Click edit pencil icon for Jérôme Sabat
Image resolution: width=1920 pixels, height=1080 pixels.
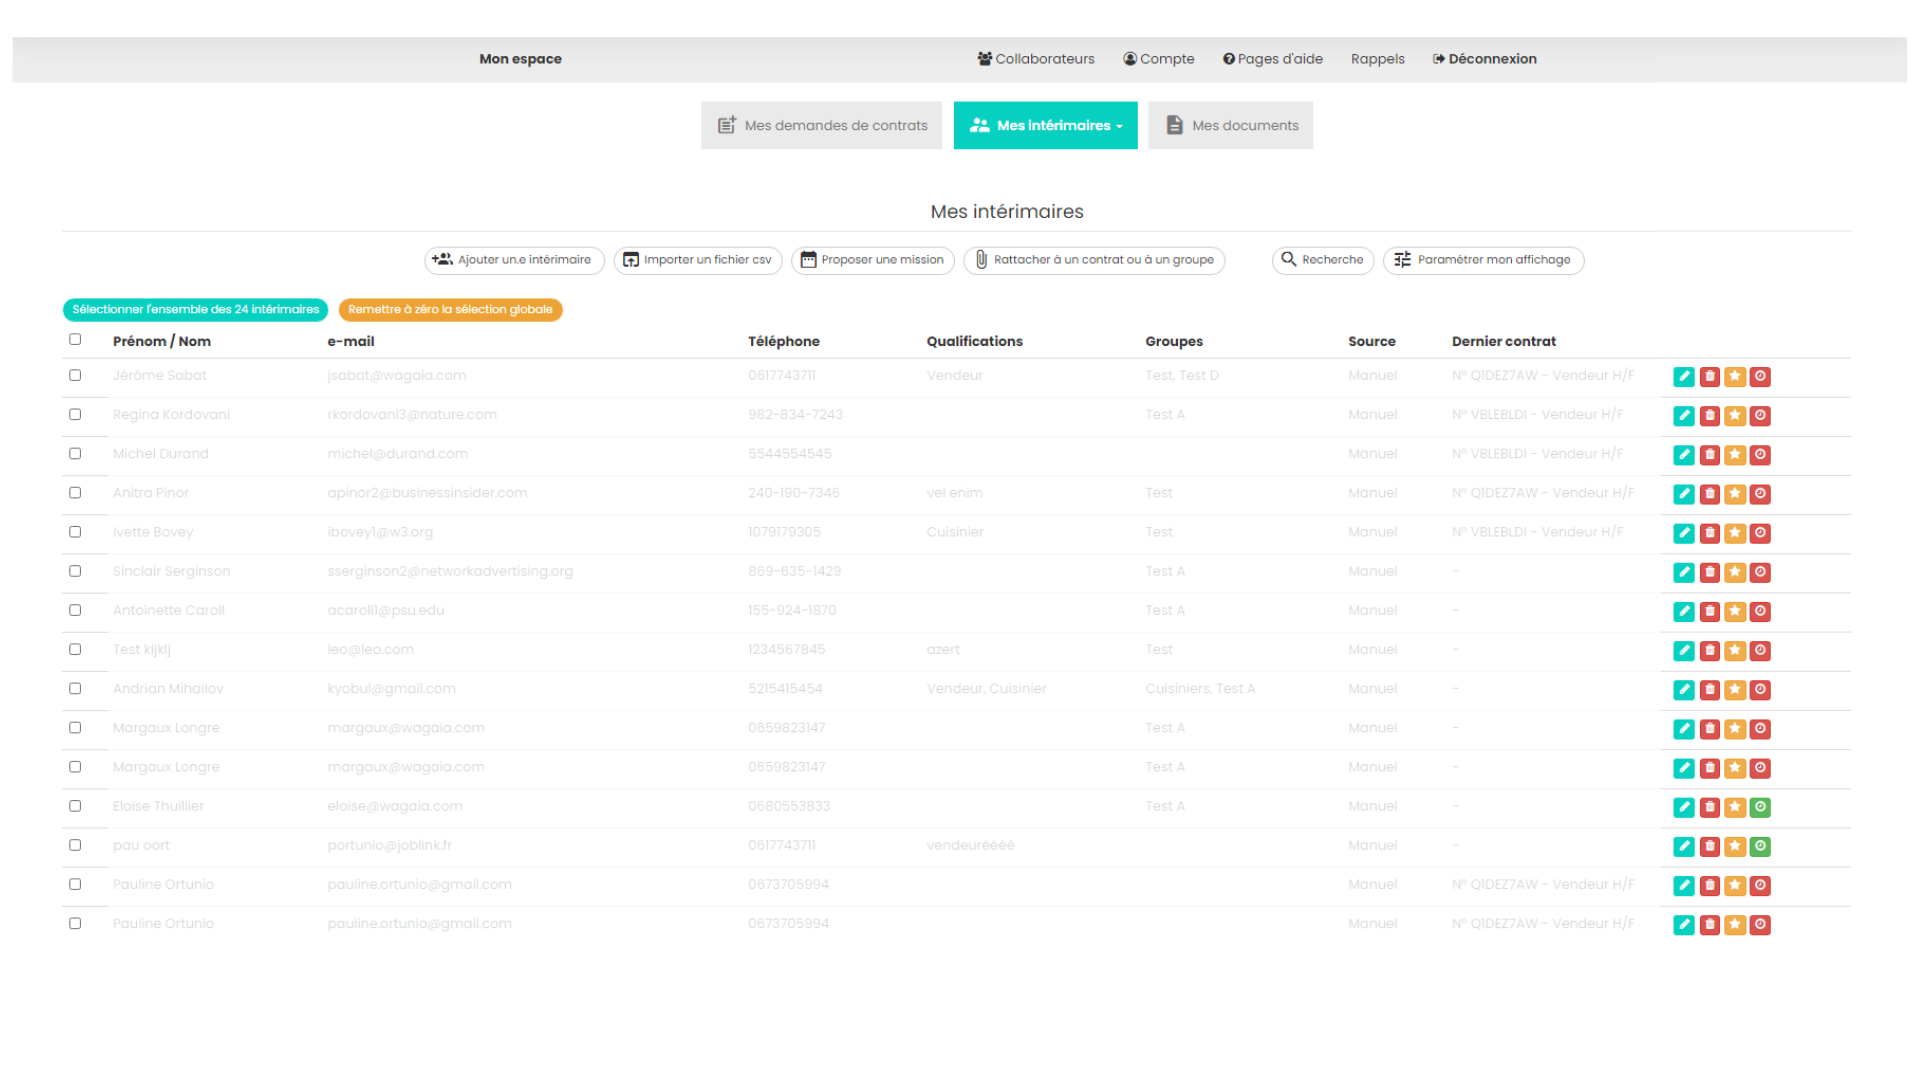tap(1684, 377)
